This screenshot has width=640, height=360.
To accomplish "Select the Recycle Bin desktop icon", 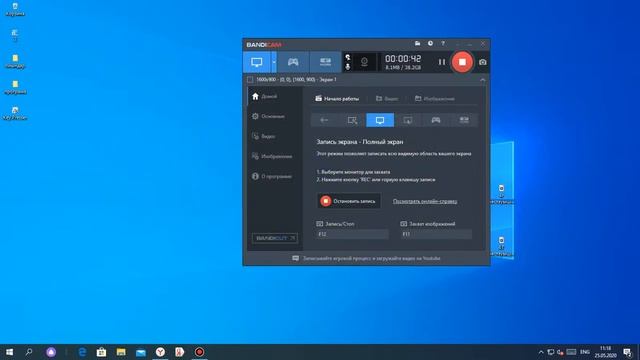I will (x=15, y=9).
